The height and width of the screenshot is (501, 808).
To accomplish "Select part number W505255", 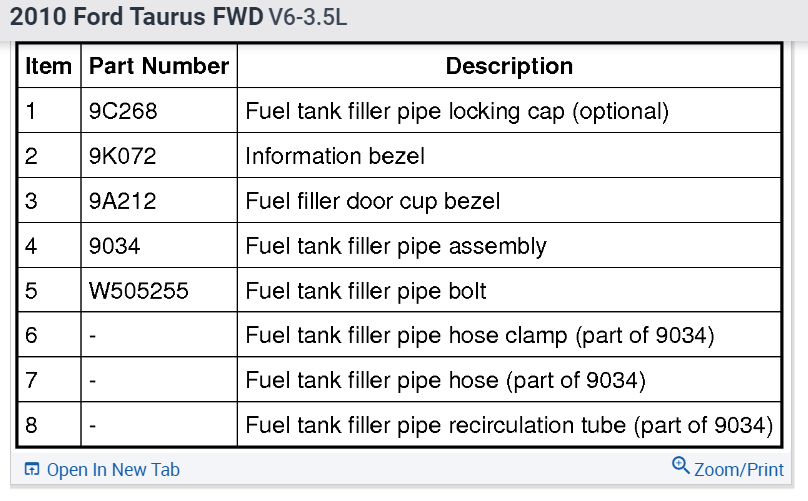I will (137, 291).
